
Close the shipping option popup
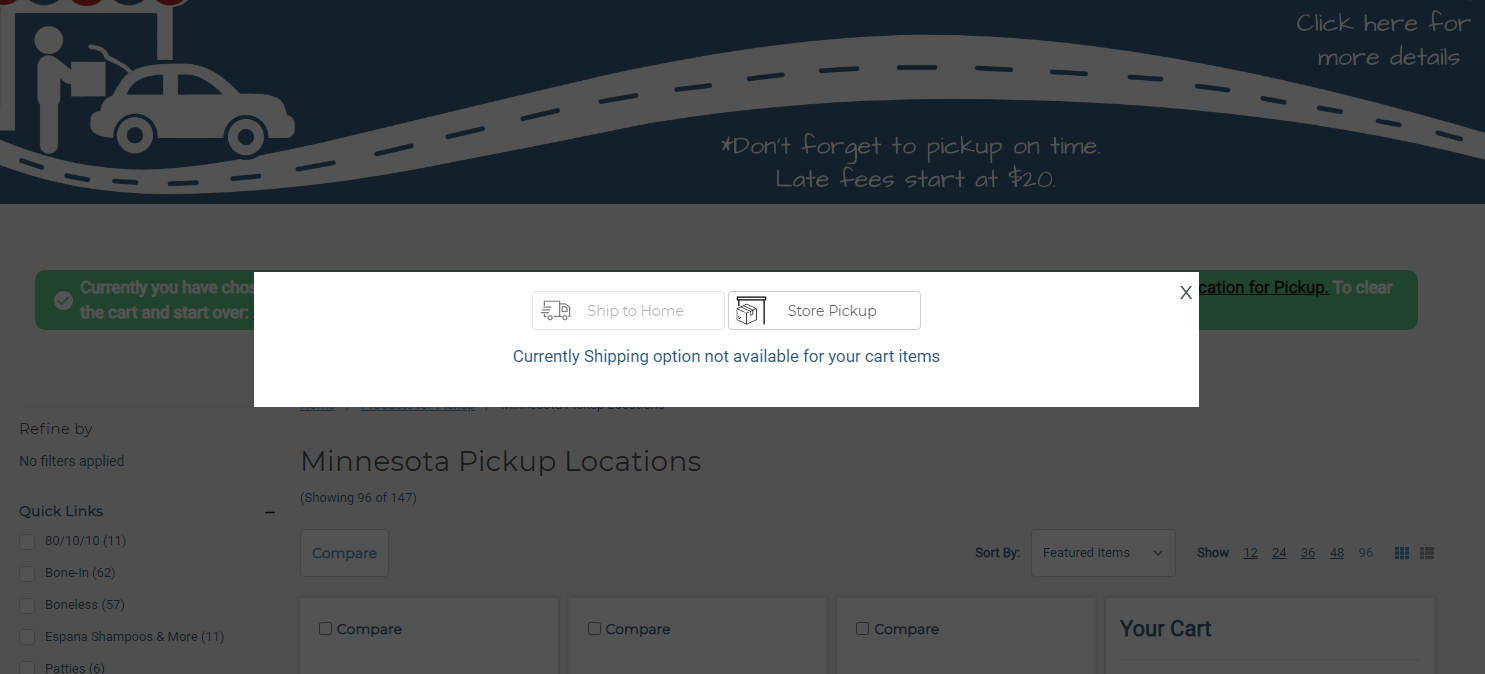click(x=1186, y=293)
